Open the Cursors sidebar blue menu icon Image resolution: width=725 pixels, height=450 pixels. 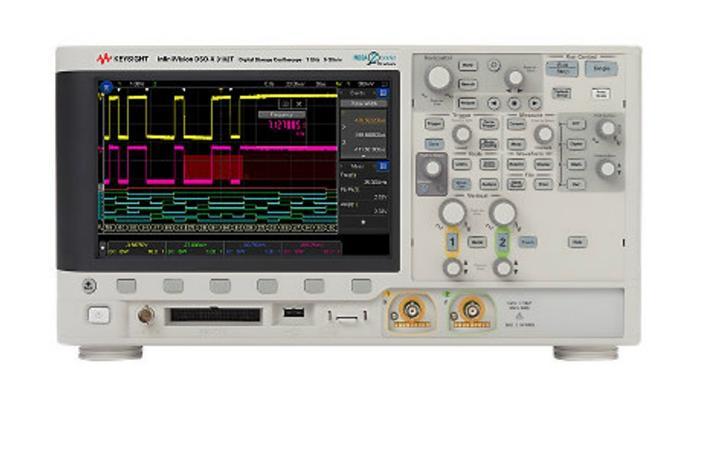pyautogui.click(x=382, y=92)
